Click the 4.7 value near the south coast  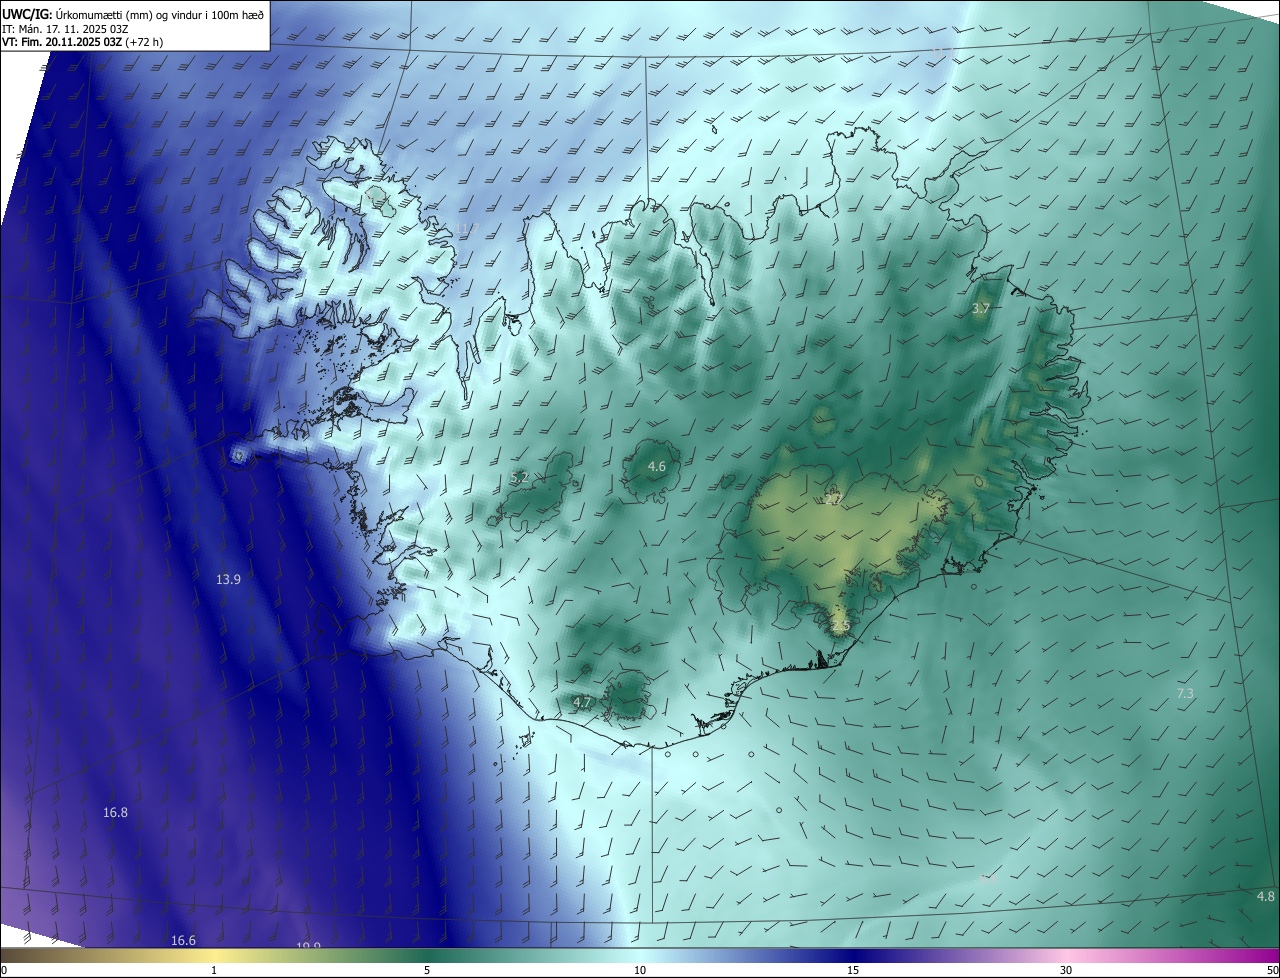[582, 703]
